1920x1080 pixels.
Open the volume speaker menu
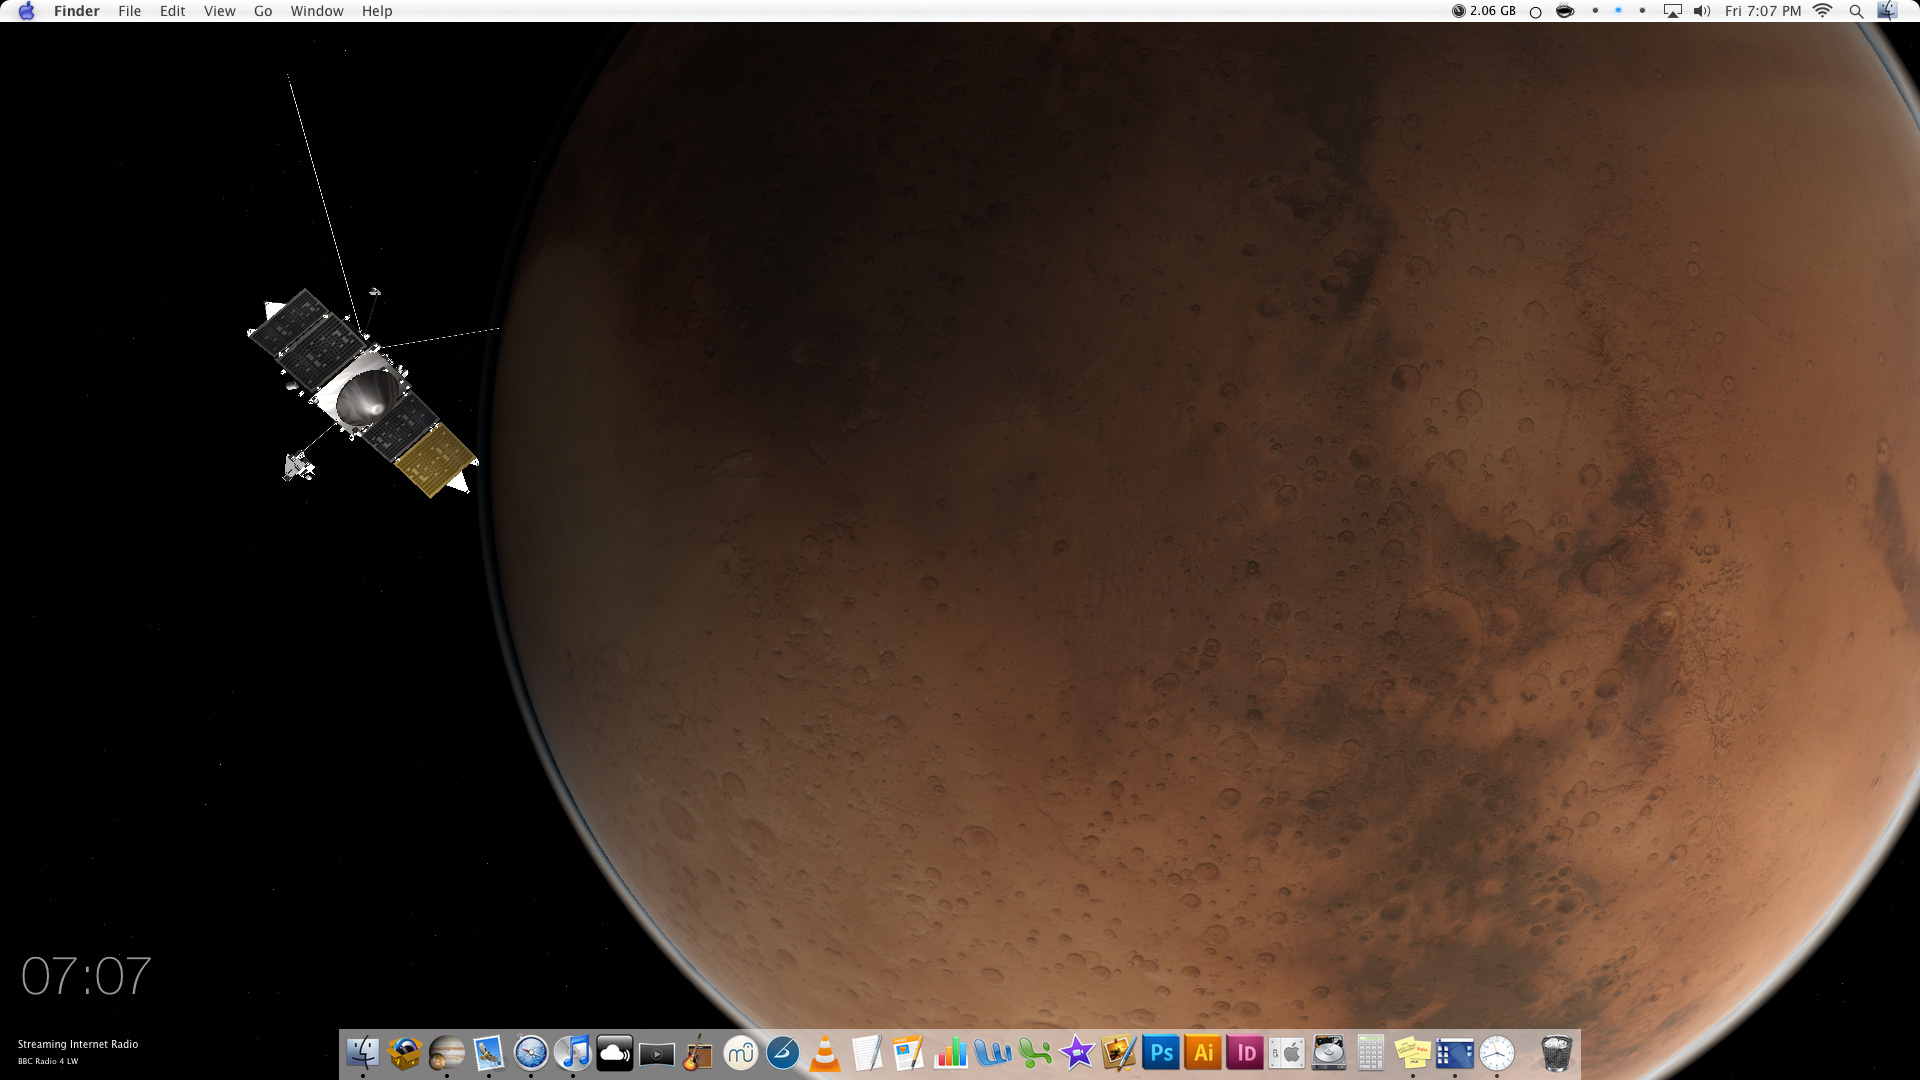(1702, 11)
